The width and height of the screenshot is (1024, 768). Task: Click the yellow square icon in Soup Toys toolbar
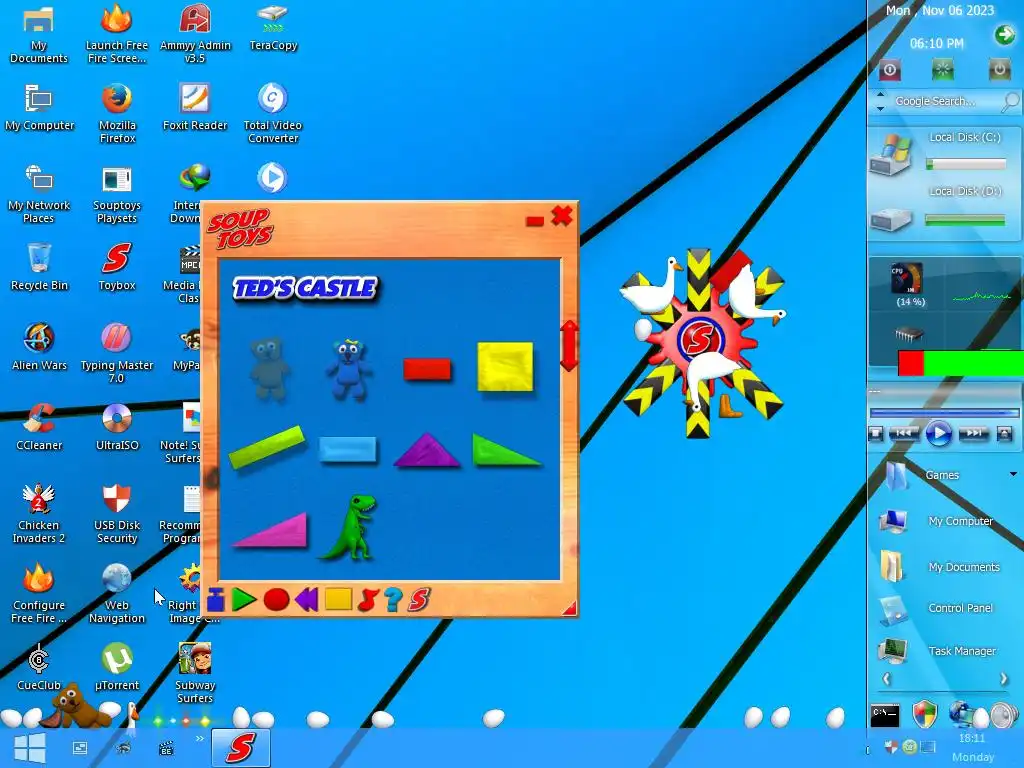click(x=338, y=599)
